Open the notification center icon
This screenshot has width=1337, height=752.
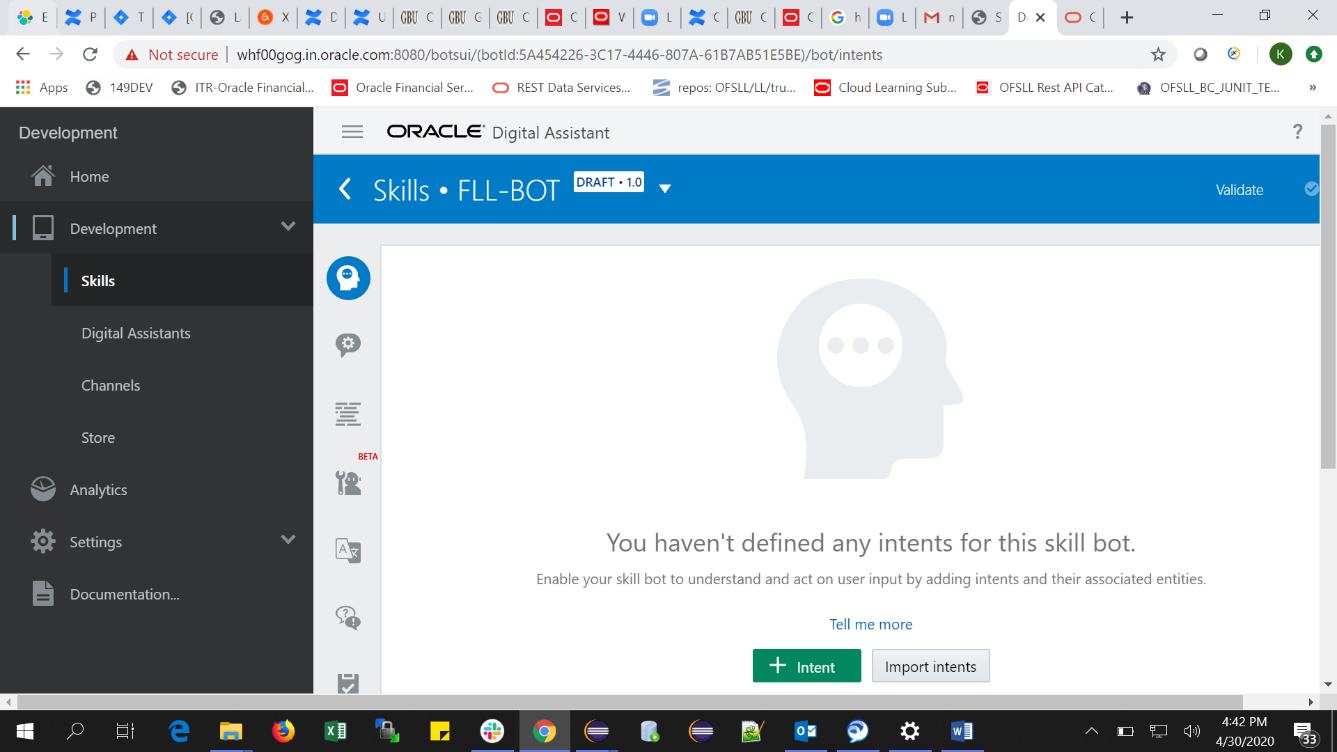tap(1305, 732)
